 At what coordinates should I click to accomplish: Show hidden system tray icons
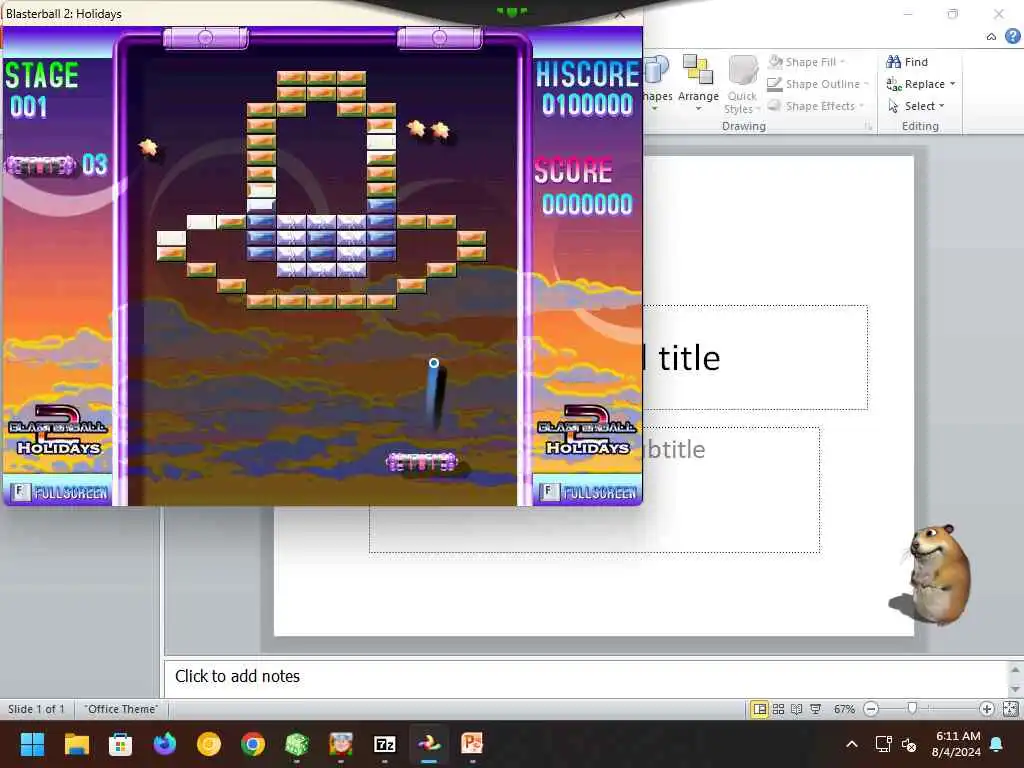click(x=852, y=744)
